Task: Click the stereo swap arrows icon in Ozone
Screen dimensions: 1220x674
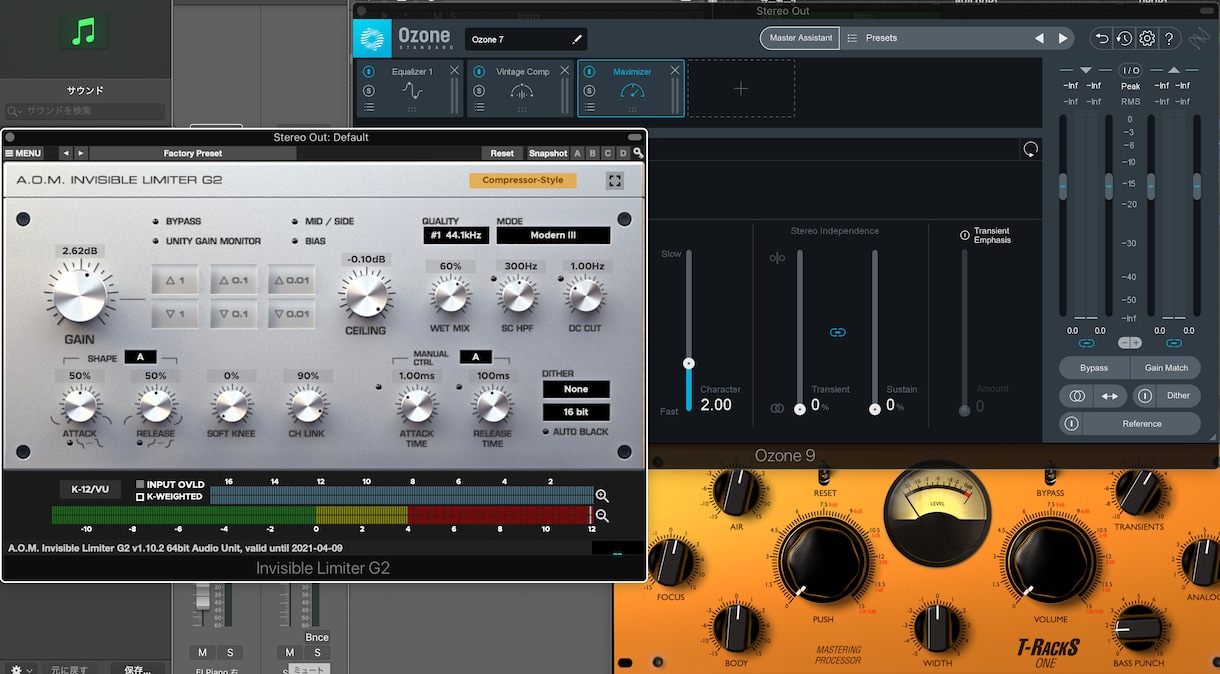Action: 1110,396
